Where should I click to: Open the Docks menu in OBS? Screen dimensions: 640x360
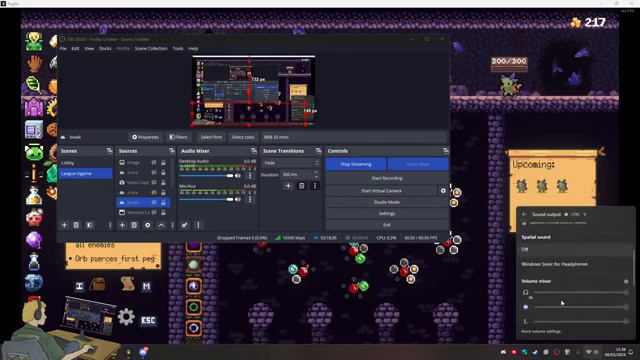point(105,49)
